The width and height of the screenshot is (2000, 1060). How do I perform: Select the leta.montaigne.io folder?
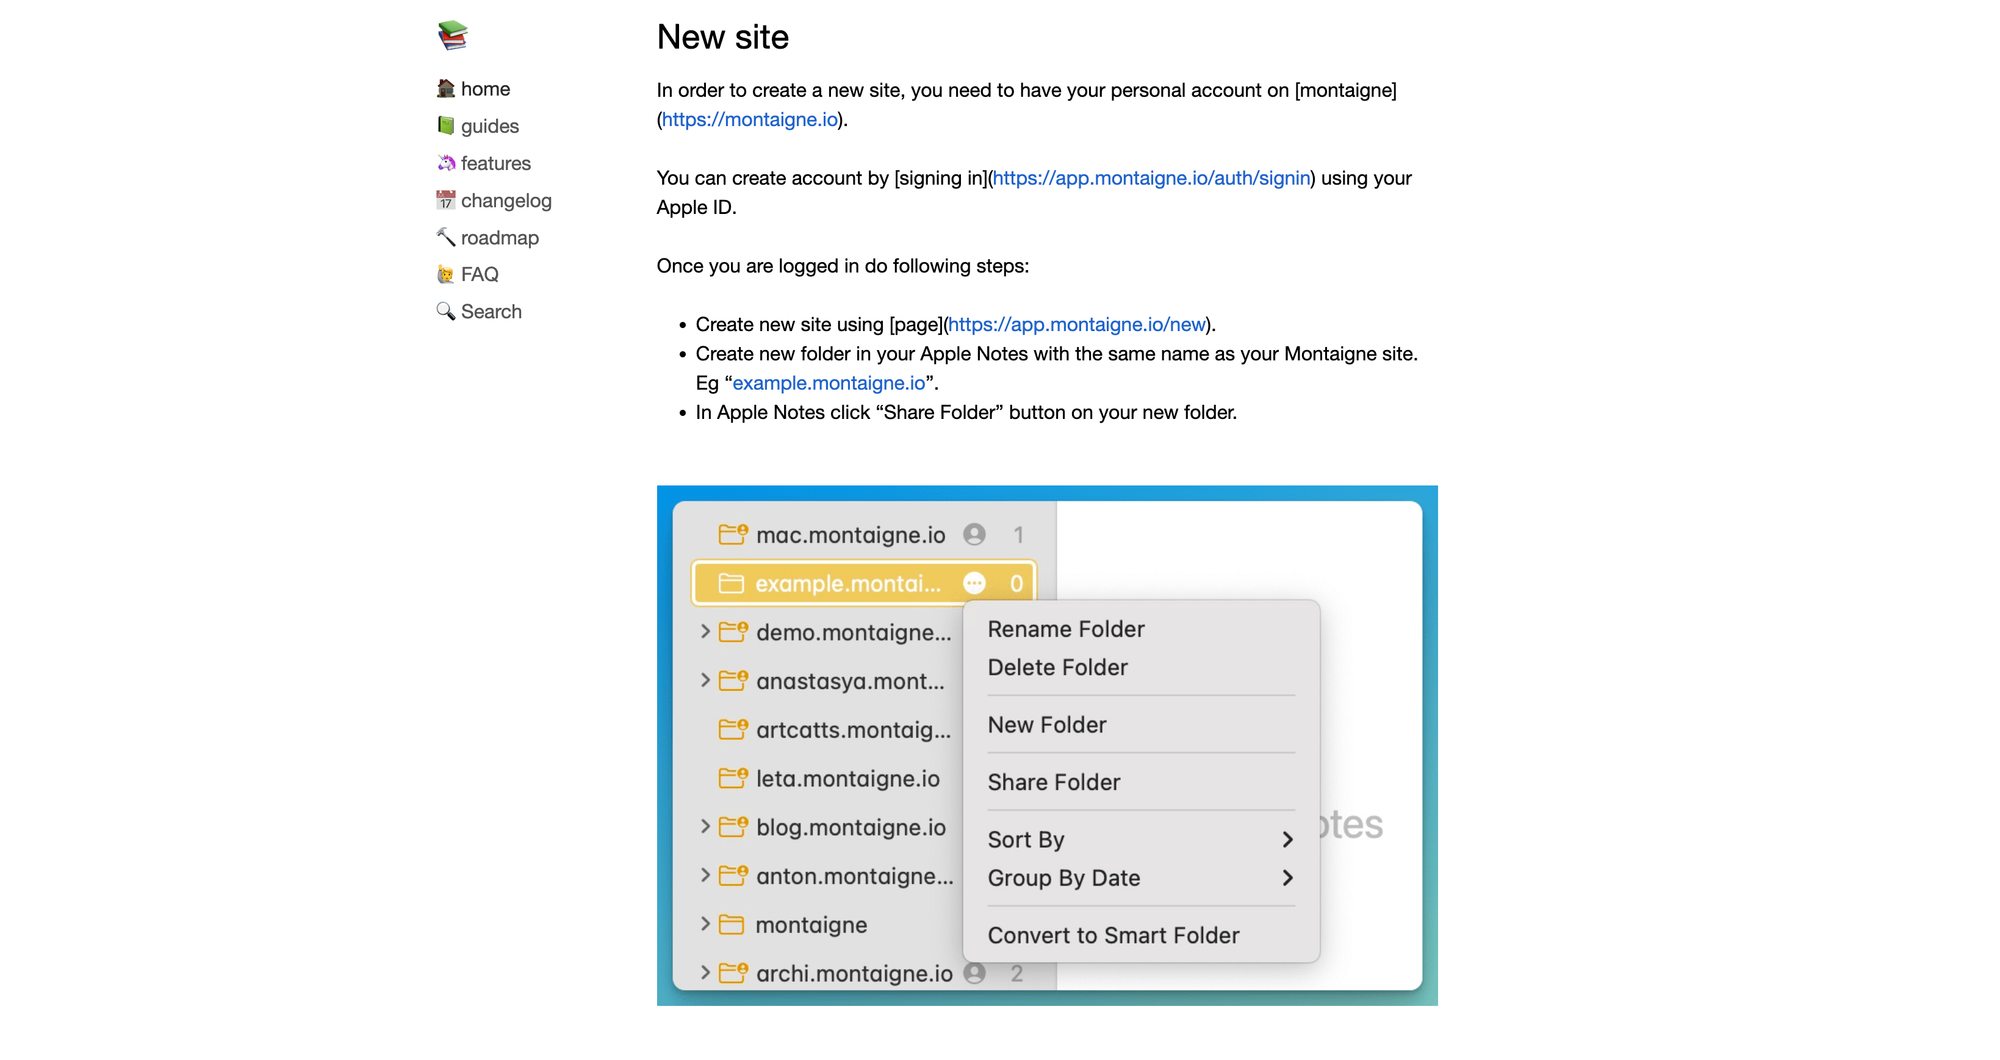point(847,779)
